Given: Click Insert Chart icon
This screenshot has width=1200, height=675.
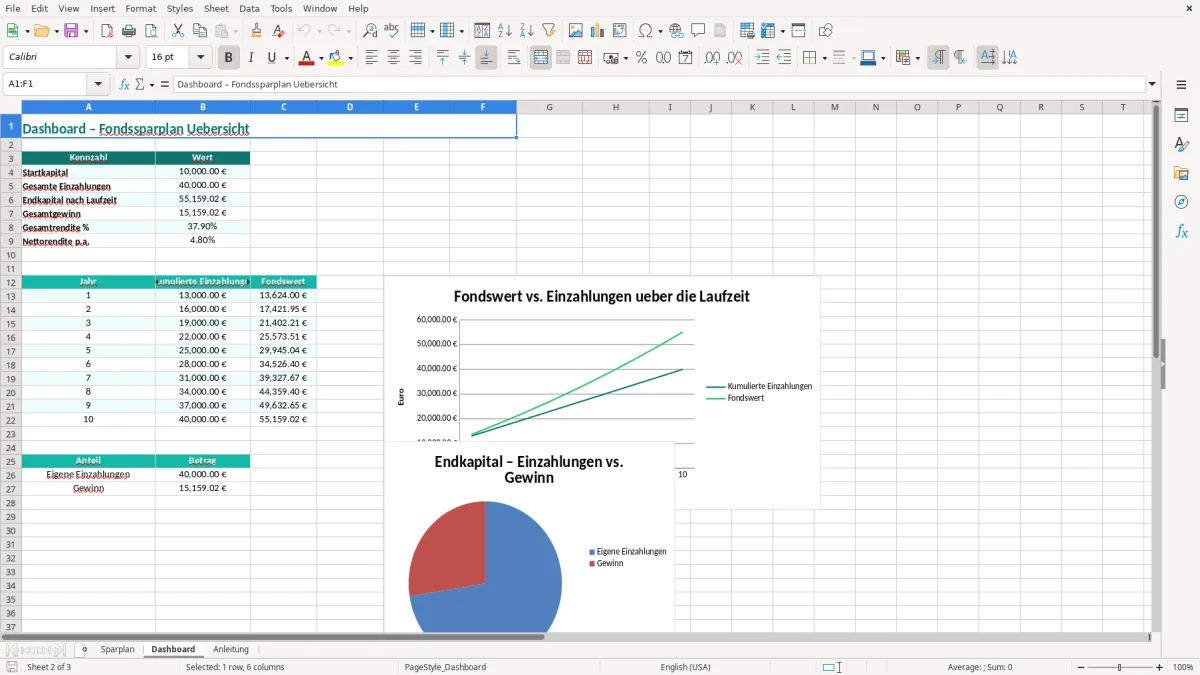Looking at the screenshot, I should coord(598,31).
